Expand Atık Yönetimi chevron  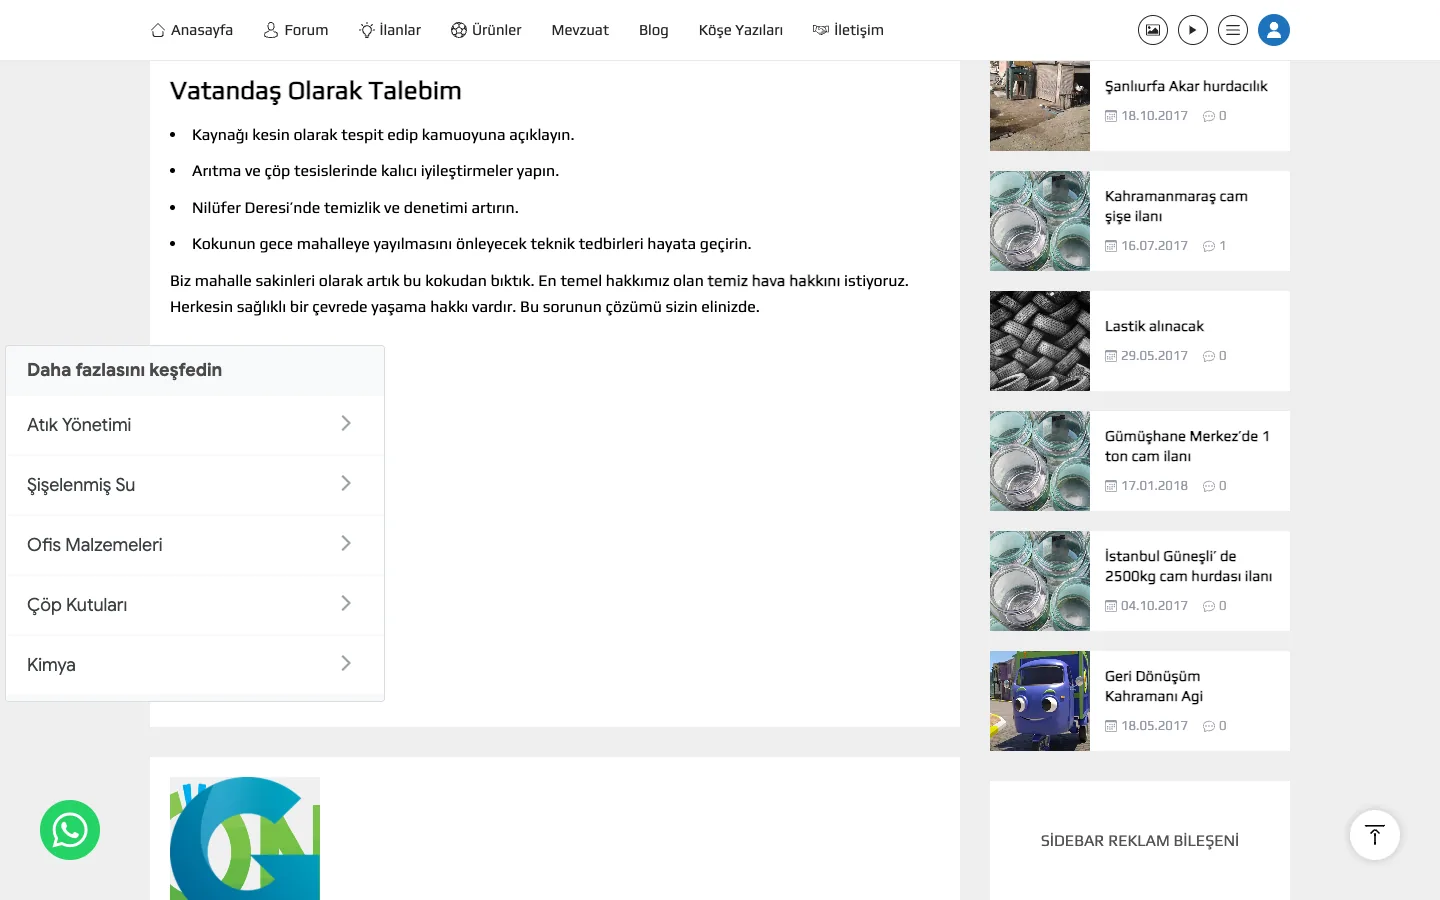click(346, 424)
